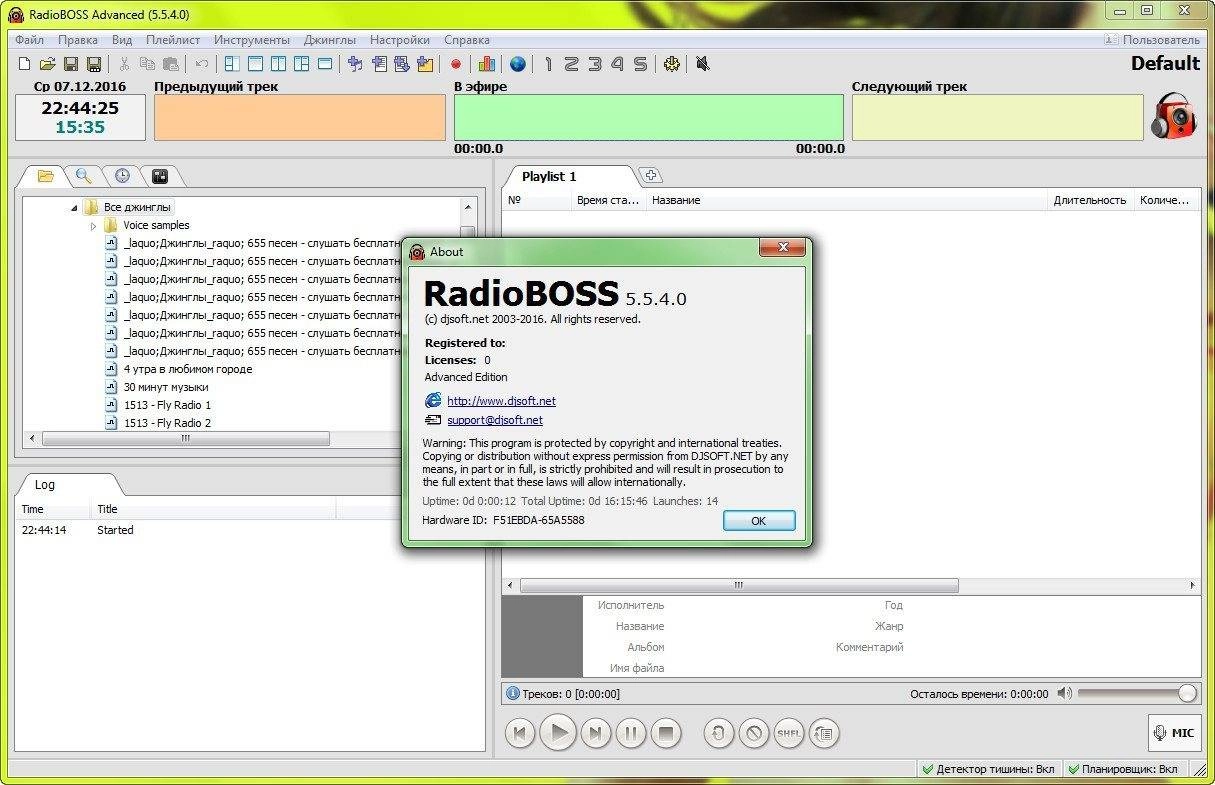
Task: Switch to preset number 3
Action: tap(595, 64)
